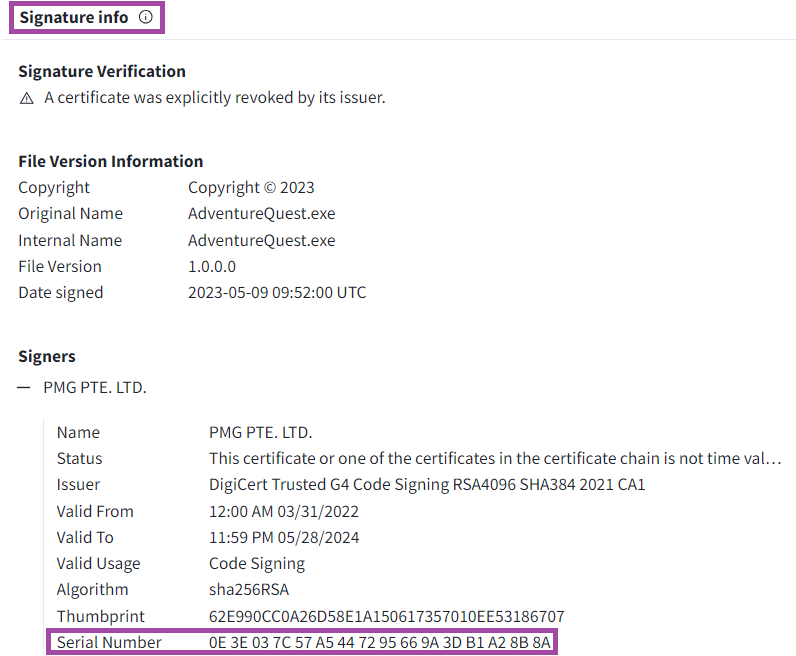Screen dimensions: 796x656
Task: Click the Name field label under Signers
Action: coord(78,432)
